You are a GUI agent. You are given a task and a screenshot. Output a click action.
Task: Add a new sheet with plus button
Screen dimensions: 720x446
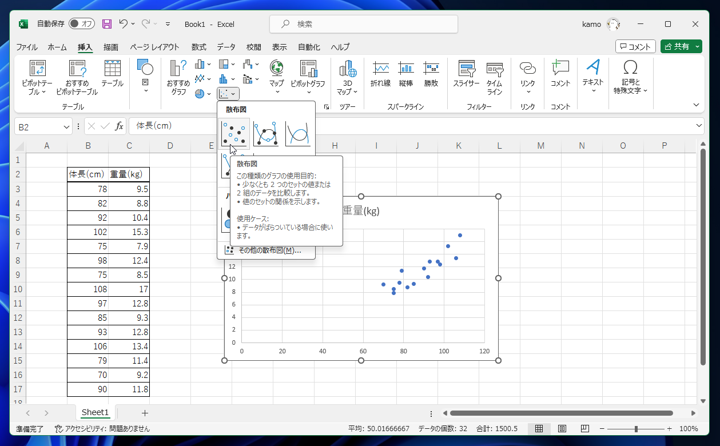[145, 412]
